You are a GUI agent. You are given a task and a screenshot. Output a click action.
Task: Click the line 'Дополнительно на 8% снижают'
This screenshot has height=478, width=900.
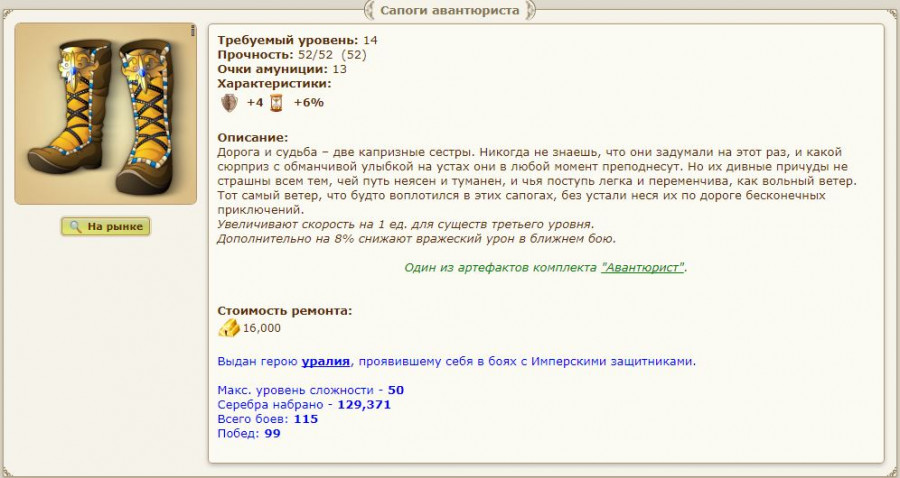[416, 239]
